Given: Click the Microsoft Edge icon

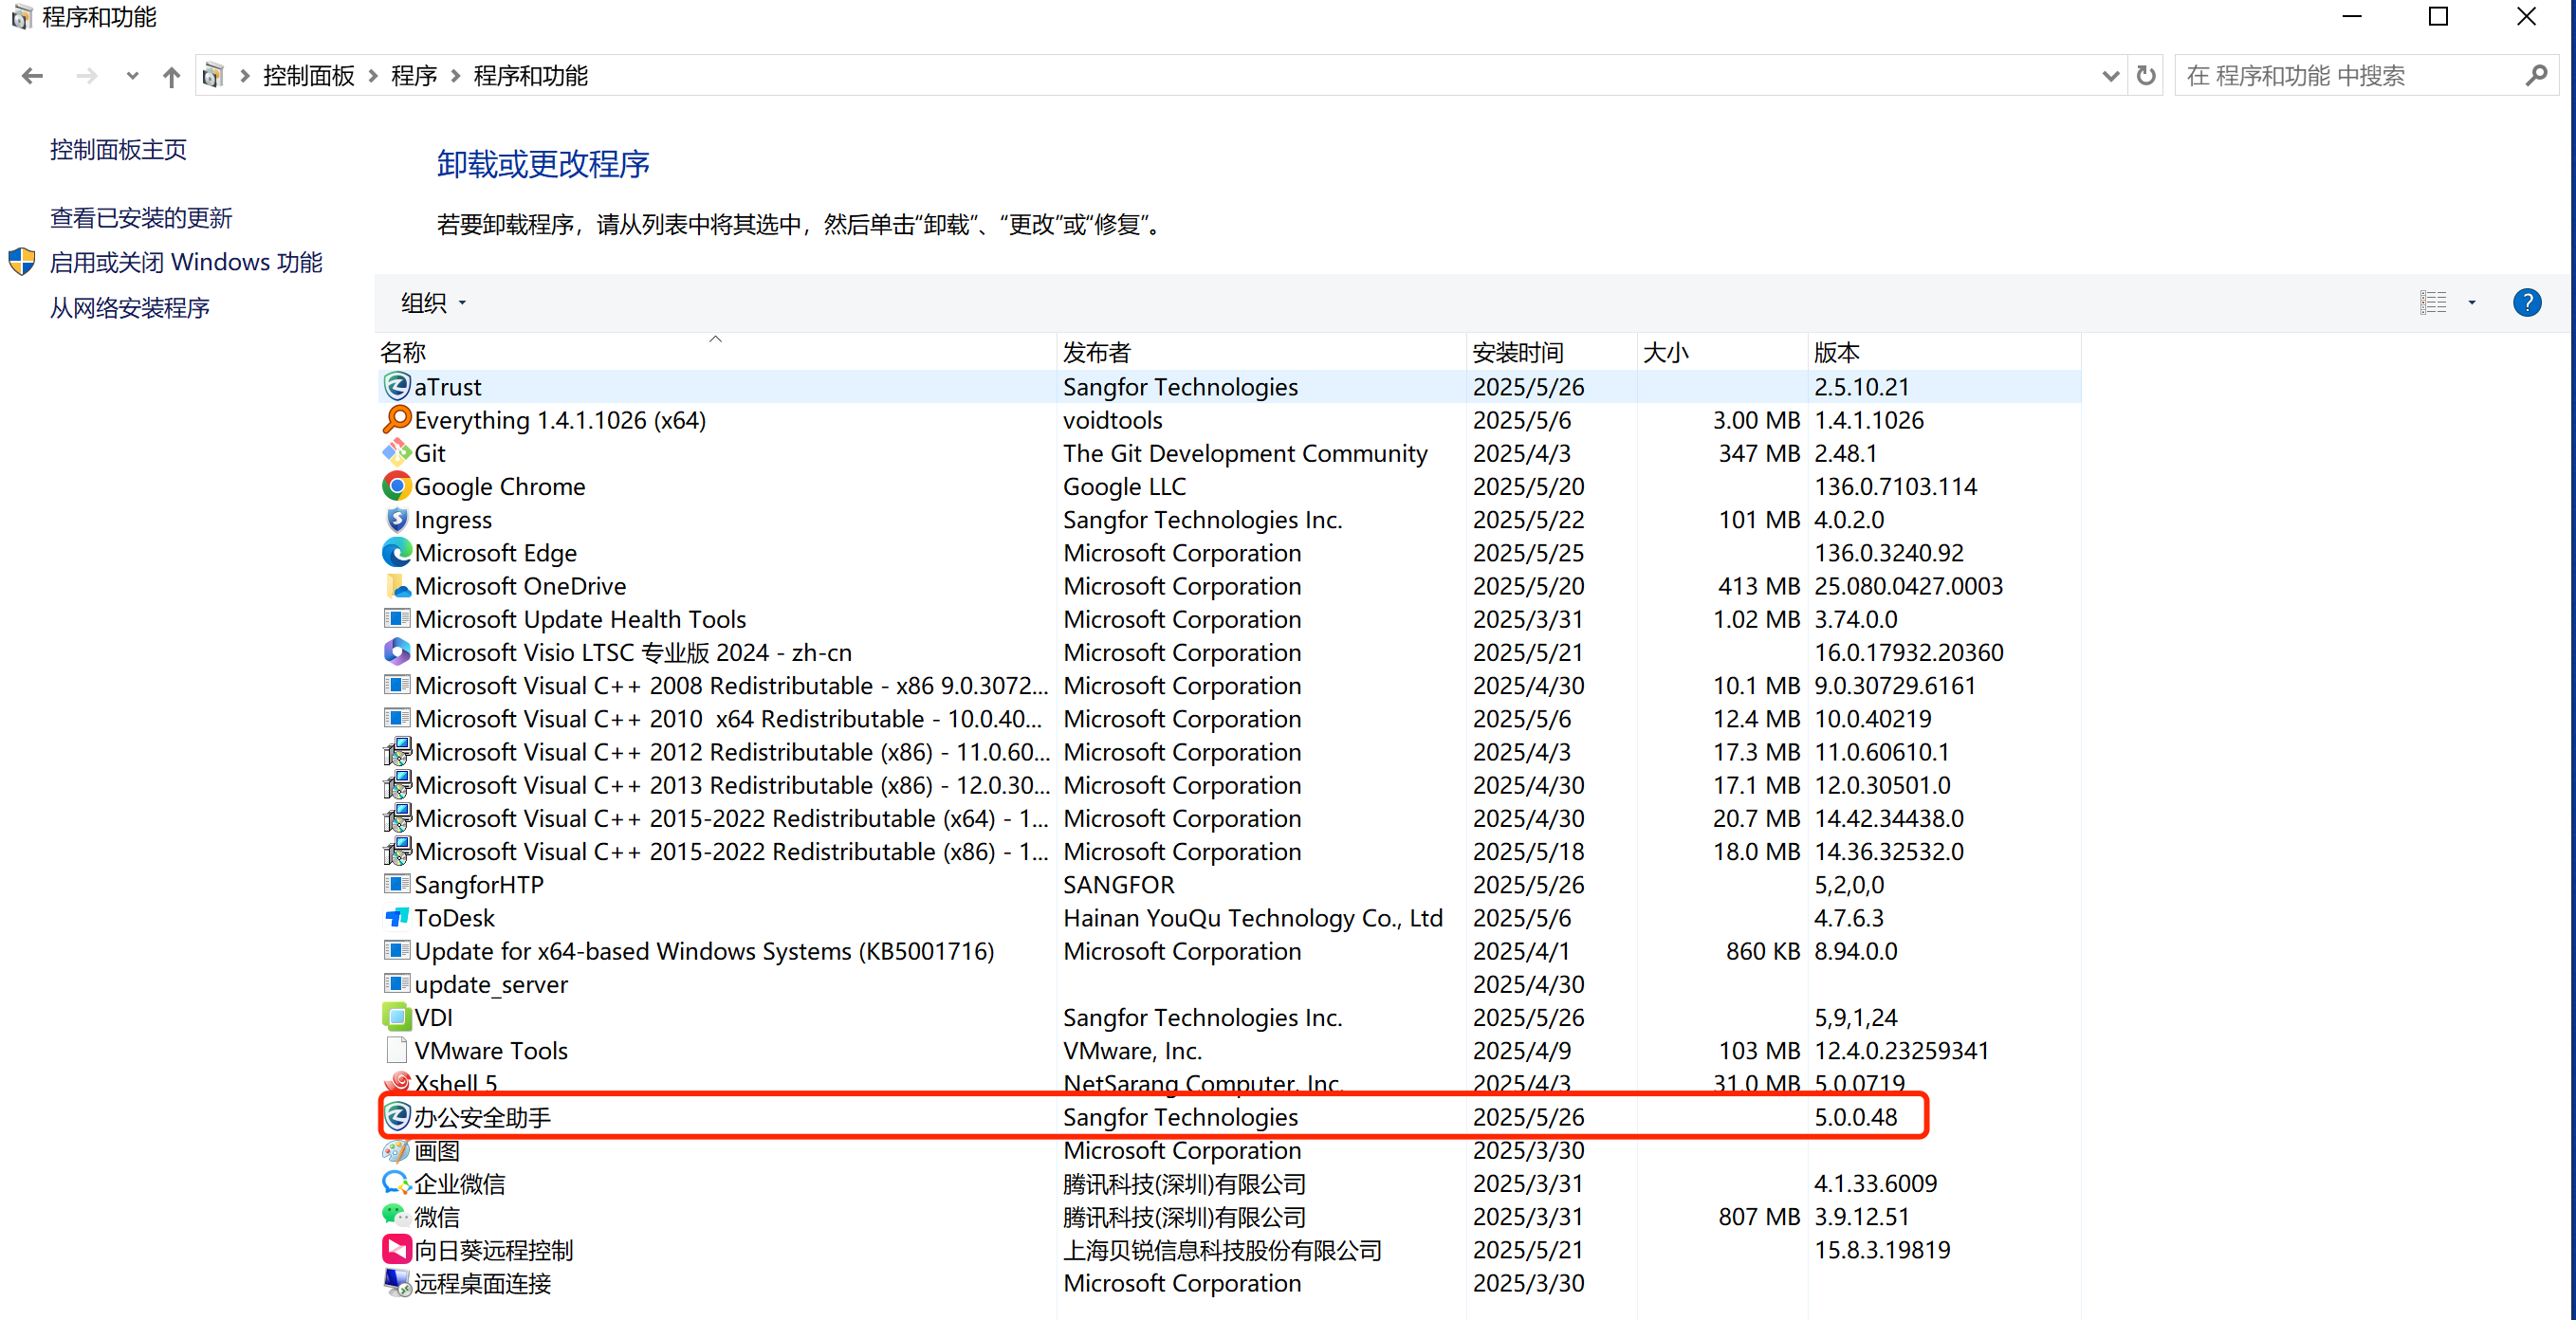Looking at the screenshot, I should click(x=397, y=553).
